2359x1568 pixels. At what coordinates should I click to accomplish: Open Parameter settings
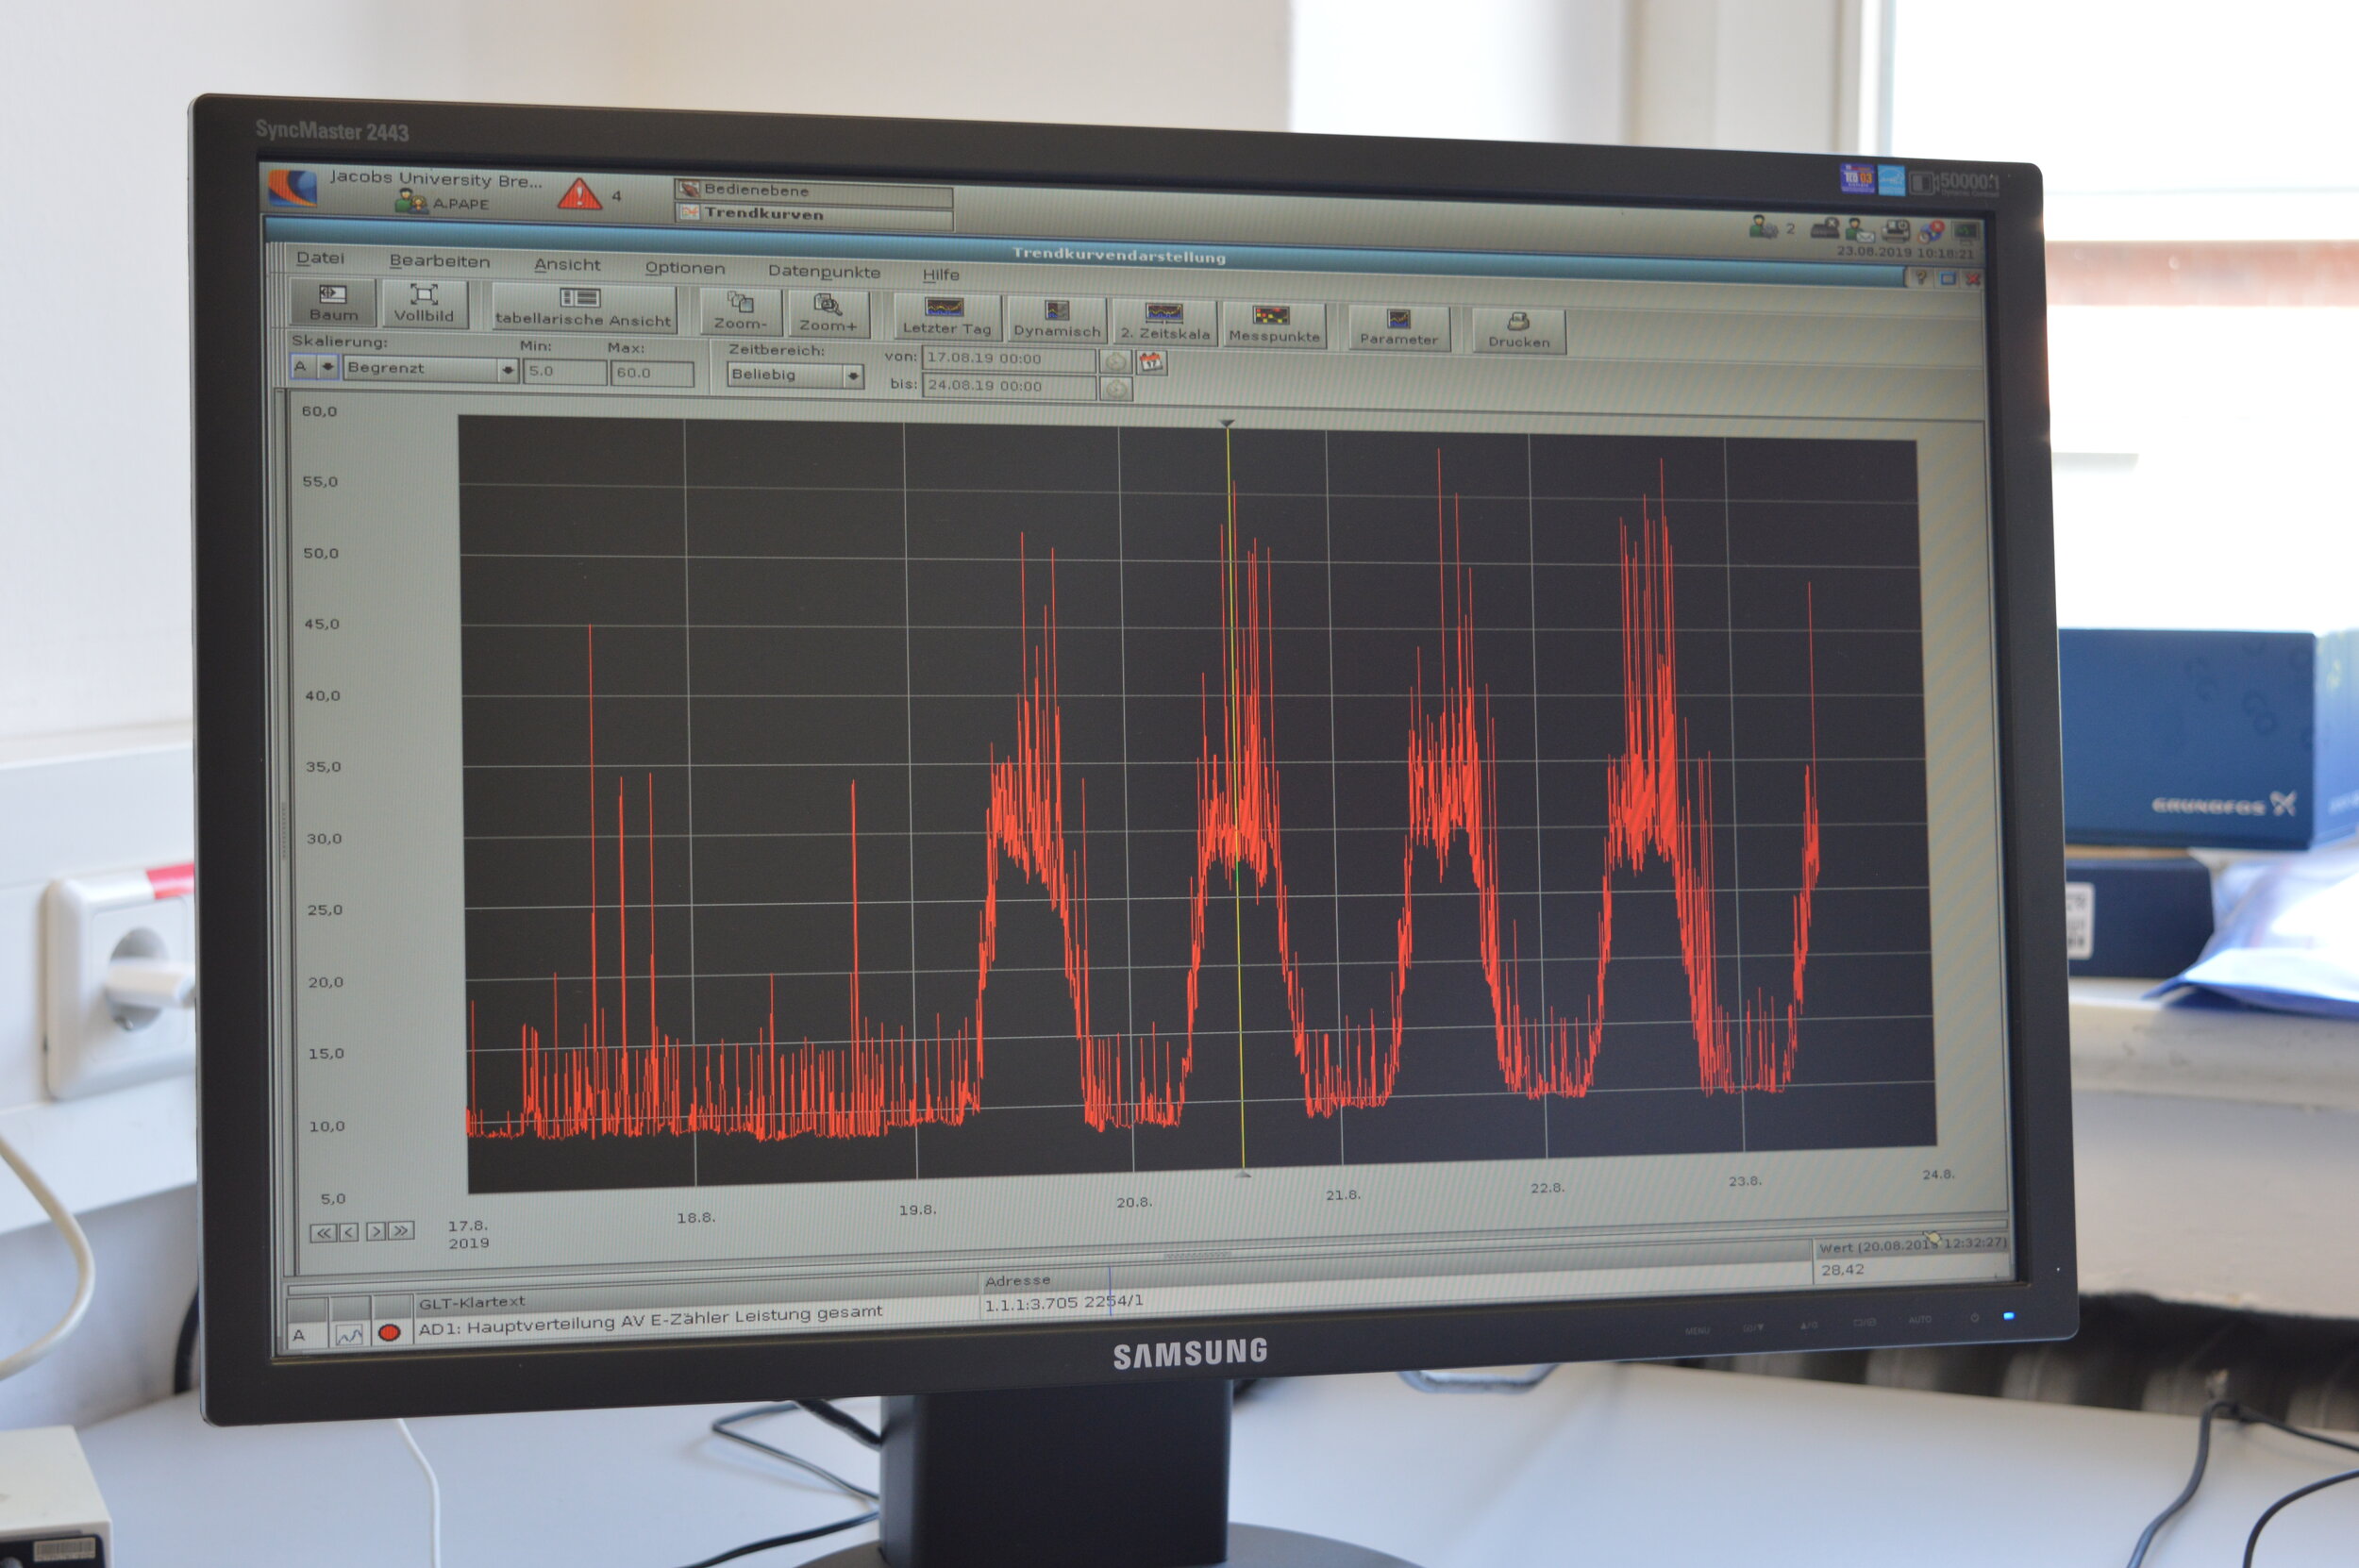pyautogui.click(x=1398, y=329)
